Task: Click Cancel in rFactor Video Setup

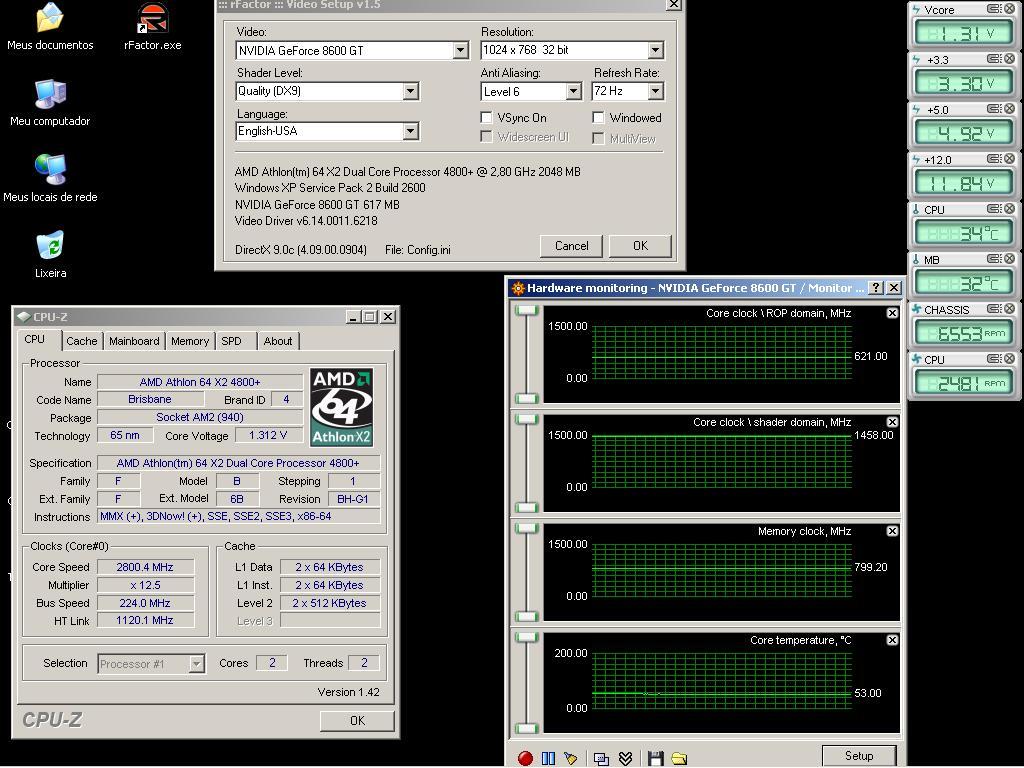Action: click(571, 246)
